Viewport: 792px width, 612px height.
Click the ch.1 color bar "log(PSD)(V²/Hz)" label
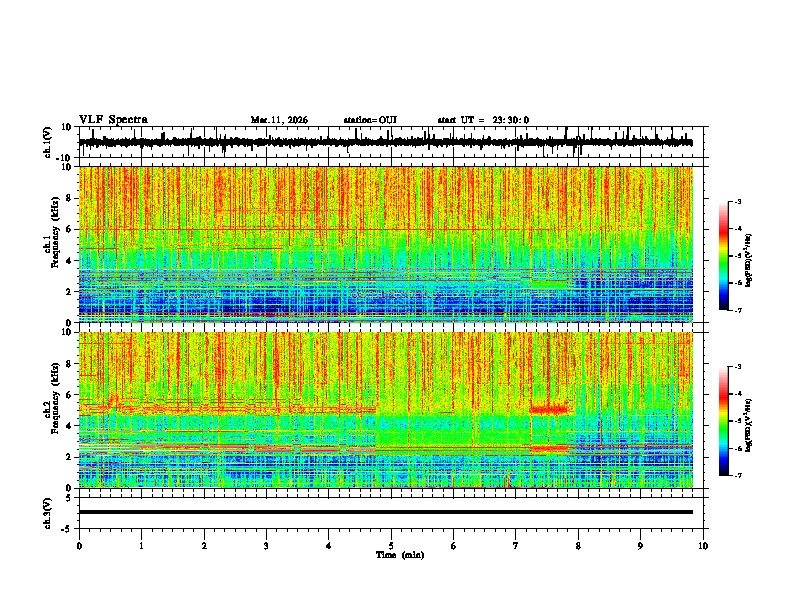(x=749, y=261)
